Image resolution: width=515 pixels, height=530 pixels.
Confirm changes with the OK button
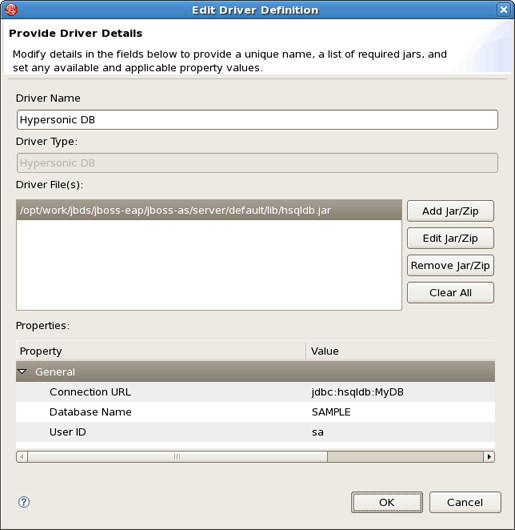coord(387,502)
